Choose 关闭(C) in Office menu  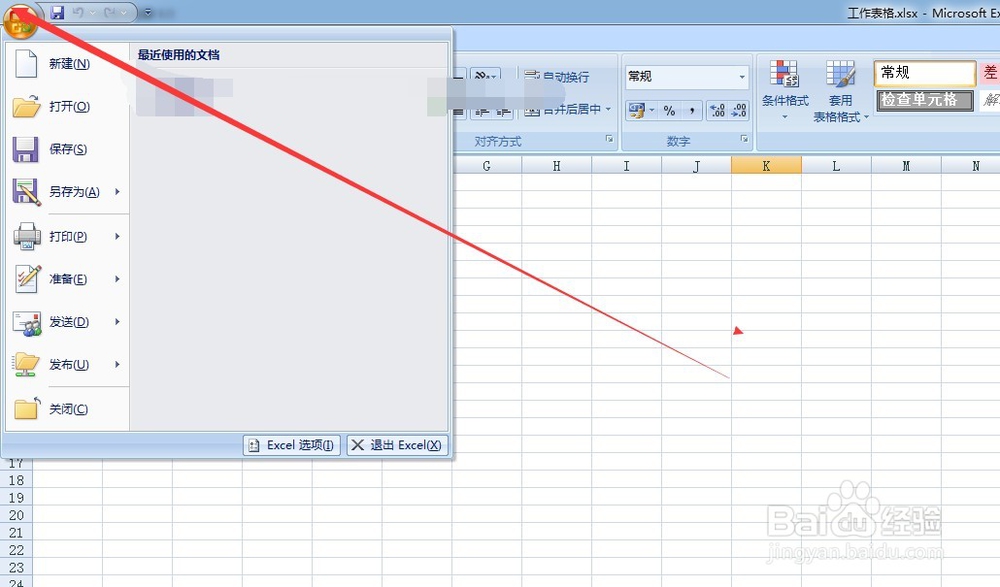[x=68, y=409]
